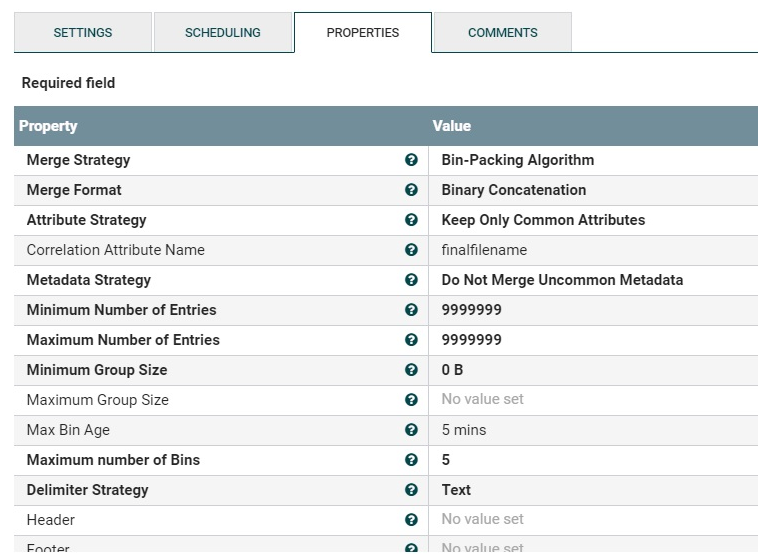Open help tooltip for Correlation Attribute Name
The width and height of the screenshot is (758, 560).
411,250
